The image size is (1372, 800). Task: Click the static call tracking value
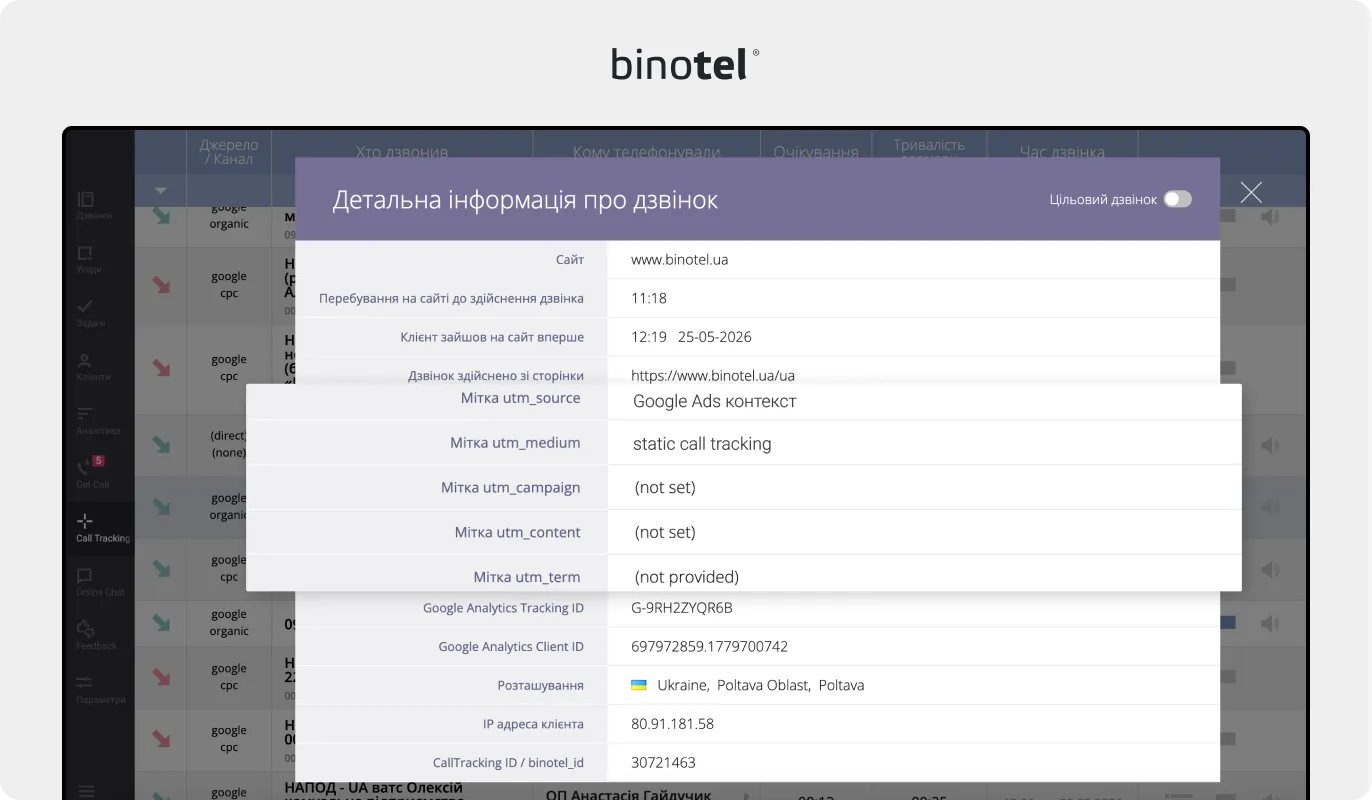[x=702, y=444]
